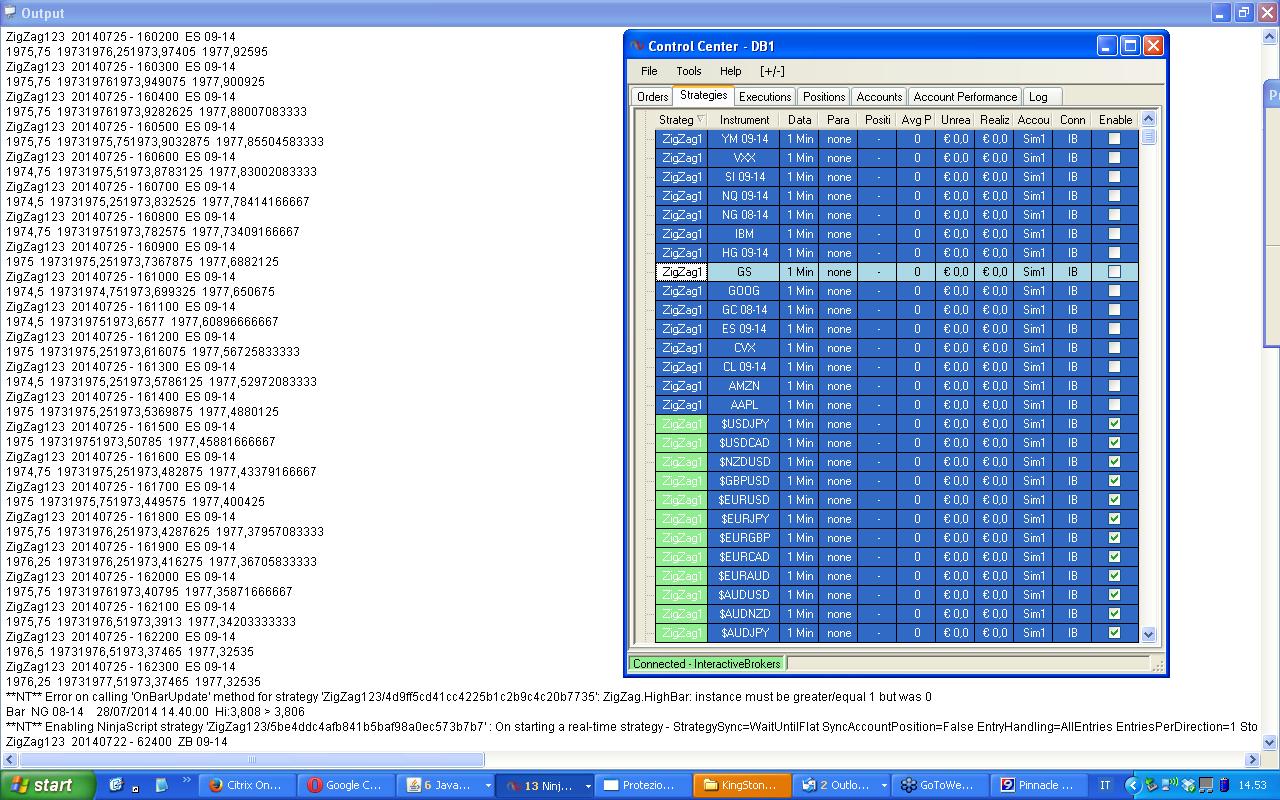Select the VXX instrument cell
1280x800 pixels.
tap(744, 158)
